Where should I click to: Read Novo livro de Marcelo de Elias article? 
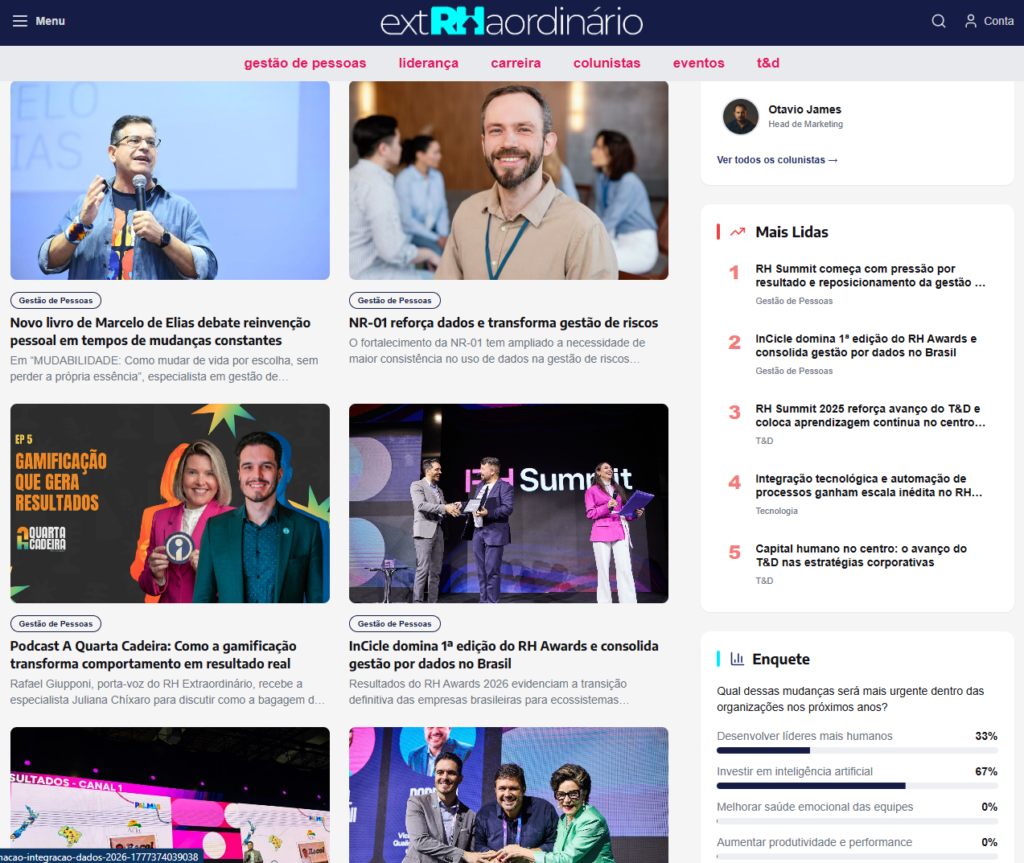click(160, 331)
